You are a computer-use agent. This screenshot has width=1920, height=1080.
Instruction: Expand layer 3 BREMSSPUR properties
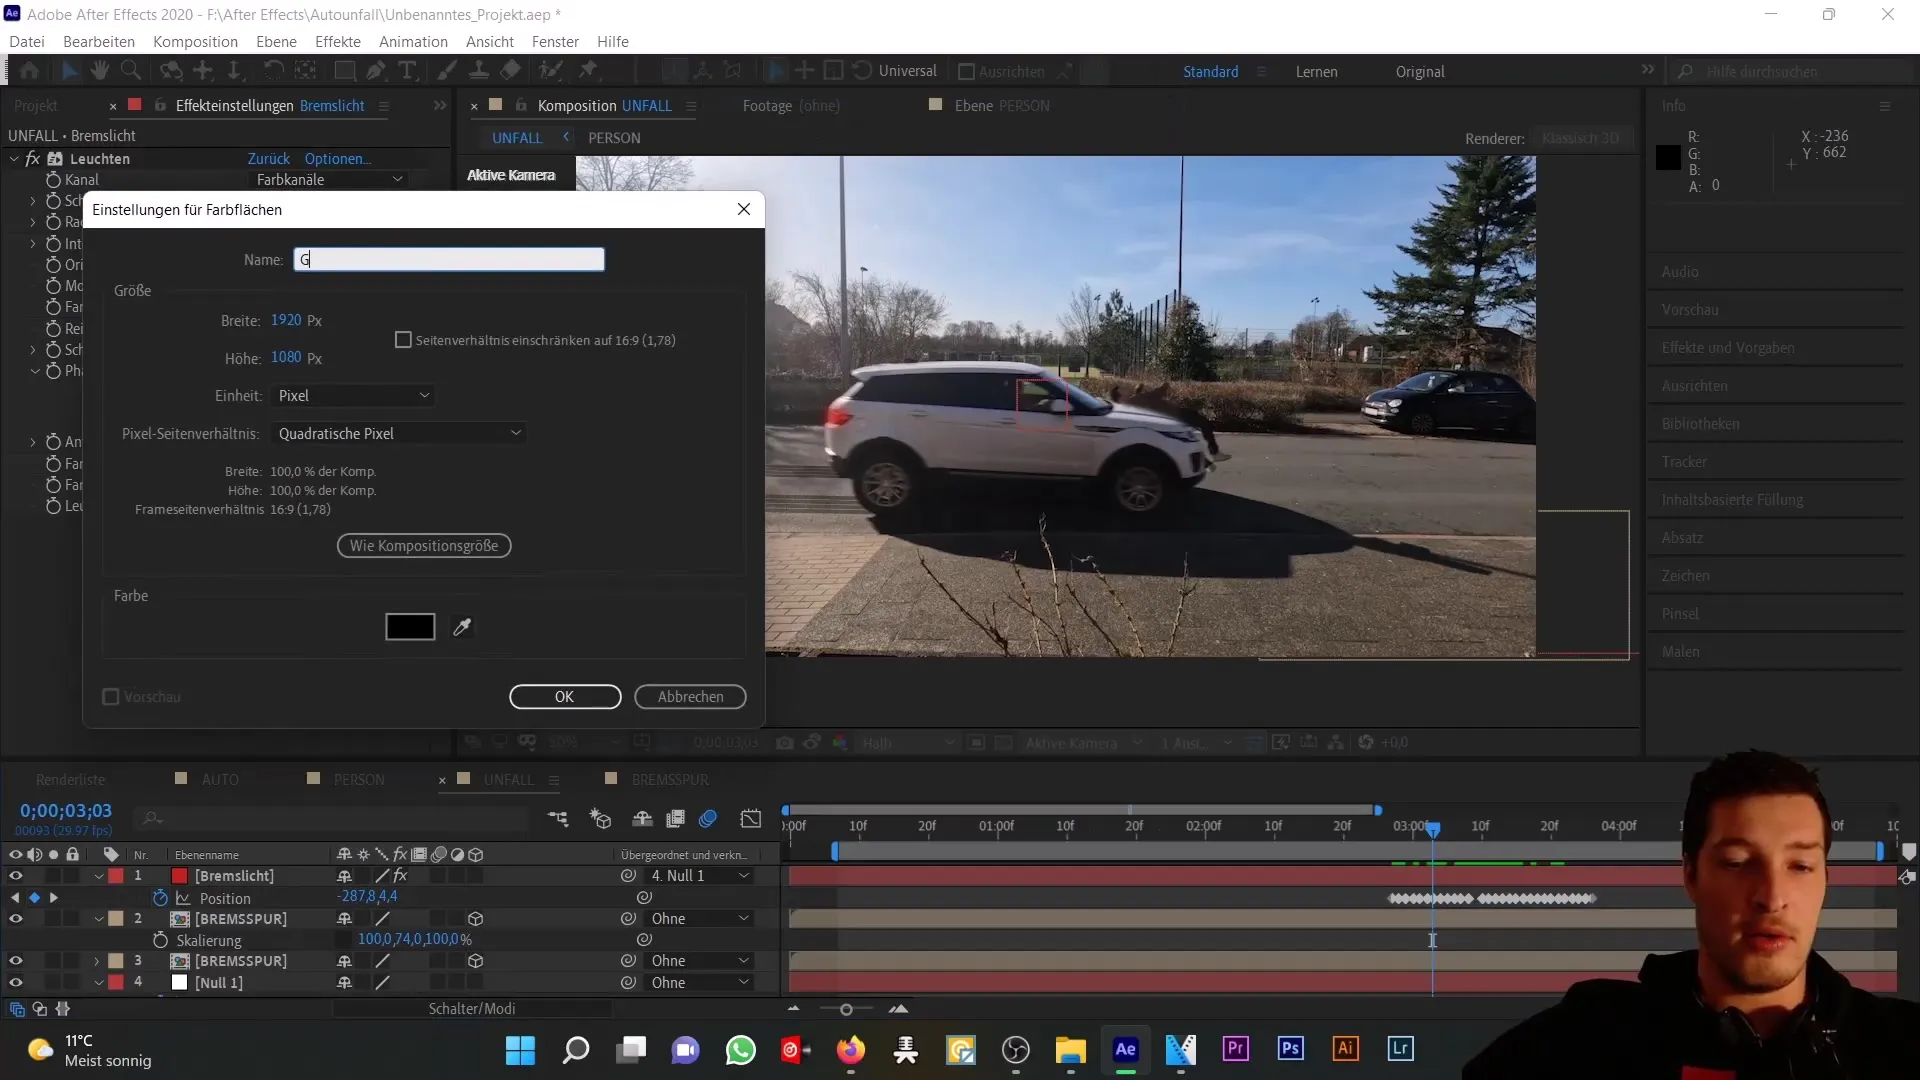point(97,961)
